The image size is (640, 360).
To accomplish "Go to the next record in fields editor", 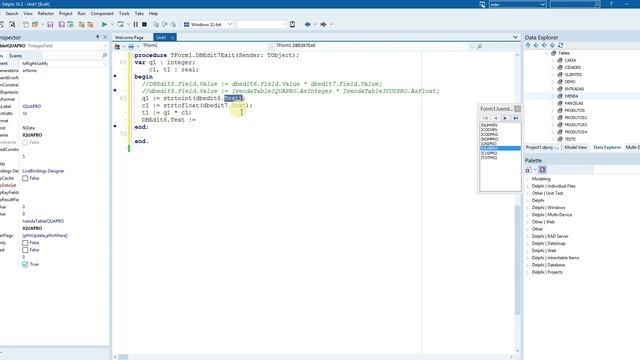I will (x=505, y=118).
